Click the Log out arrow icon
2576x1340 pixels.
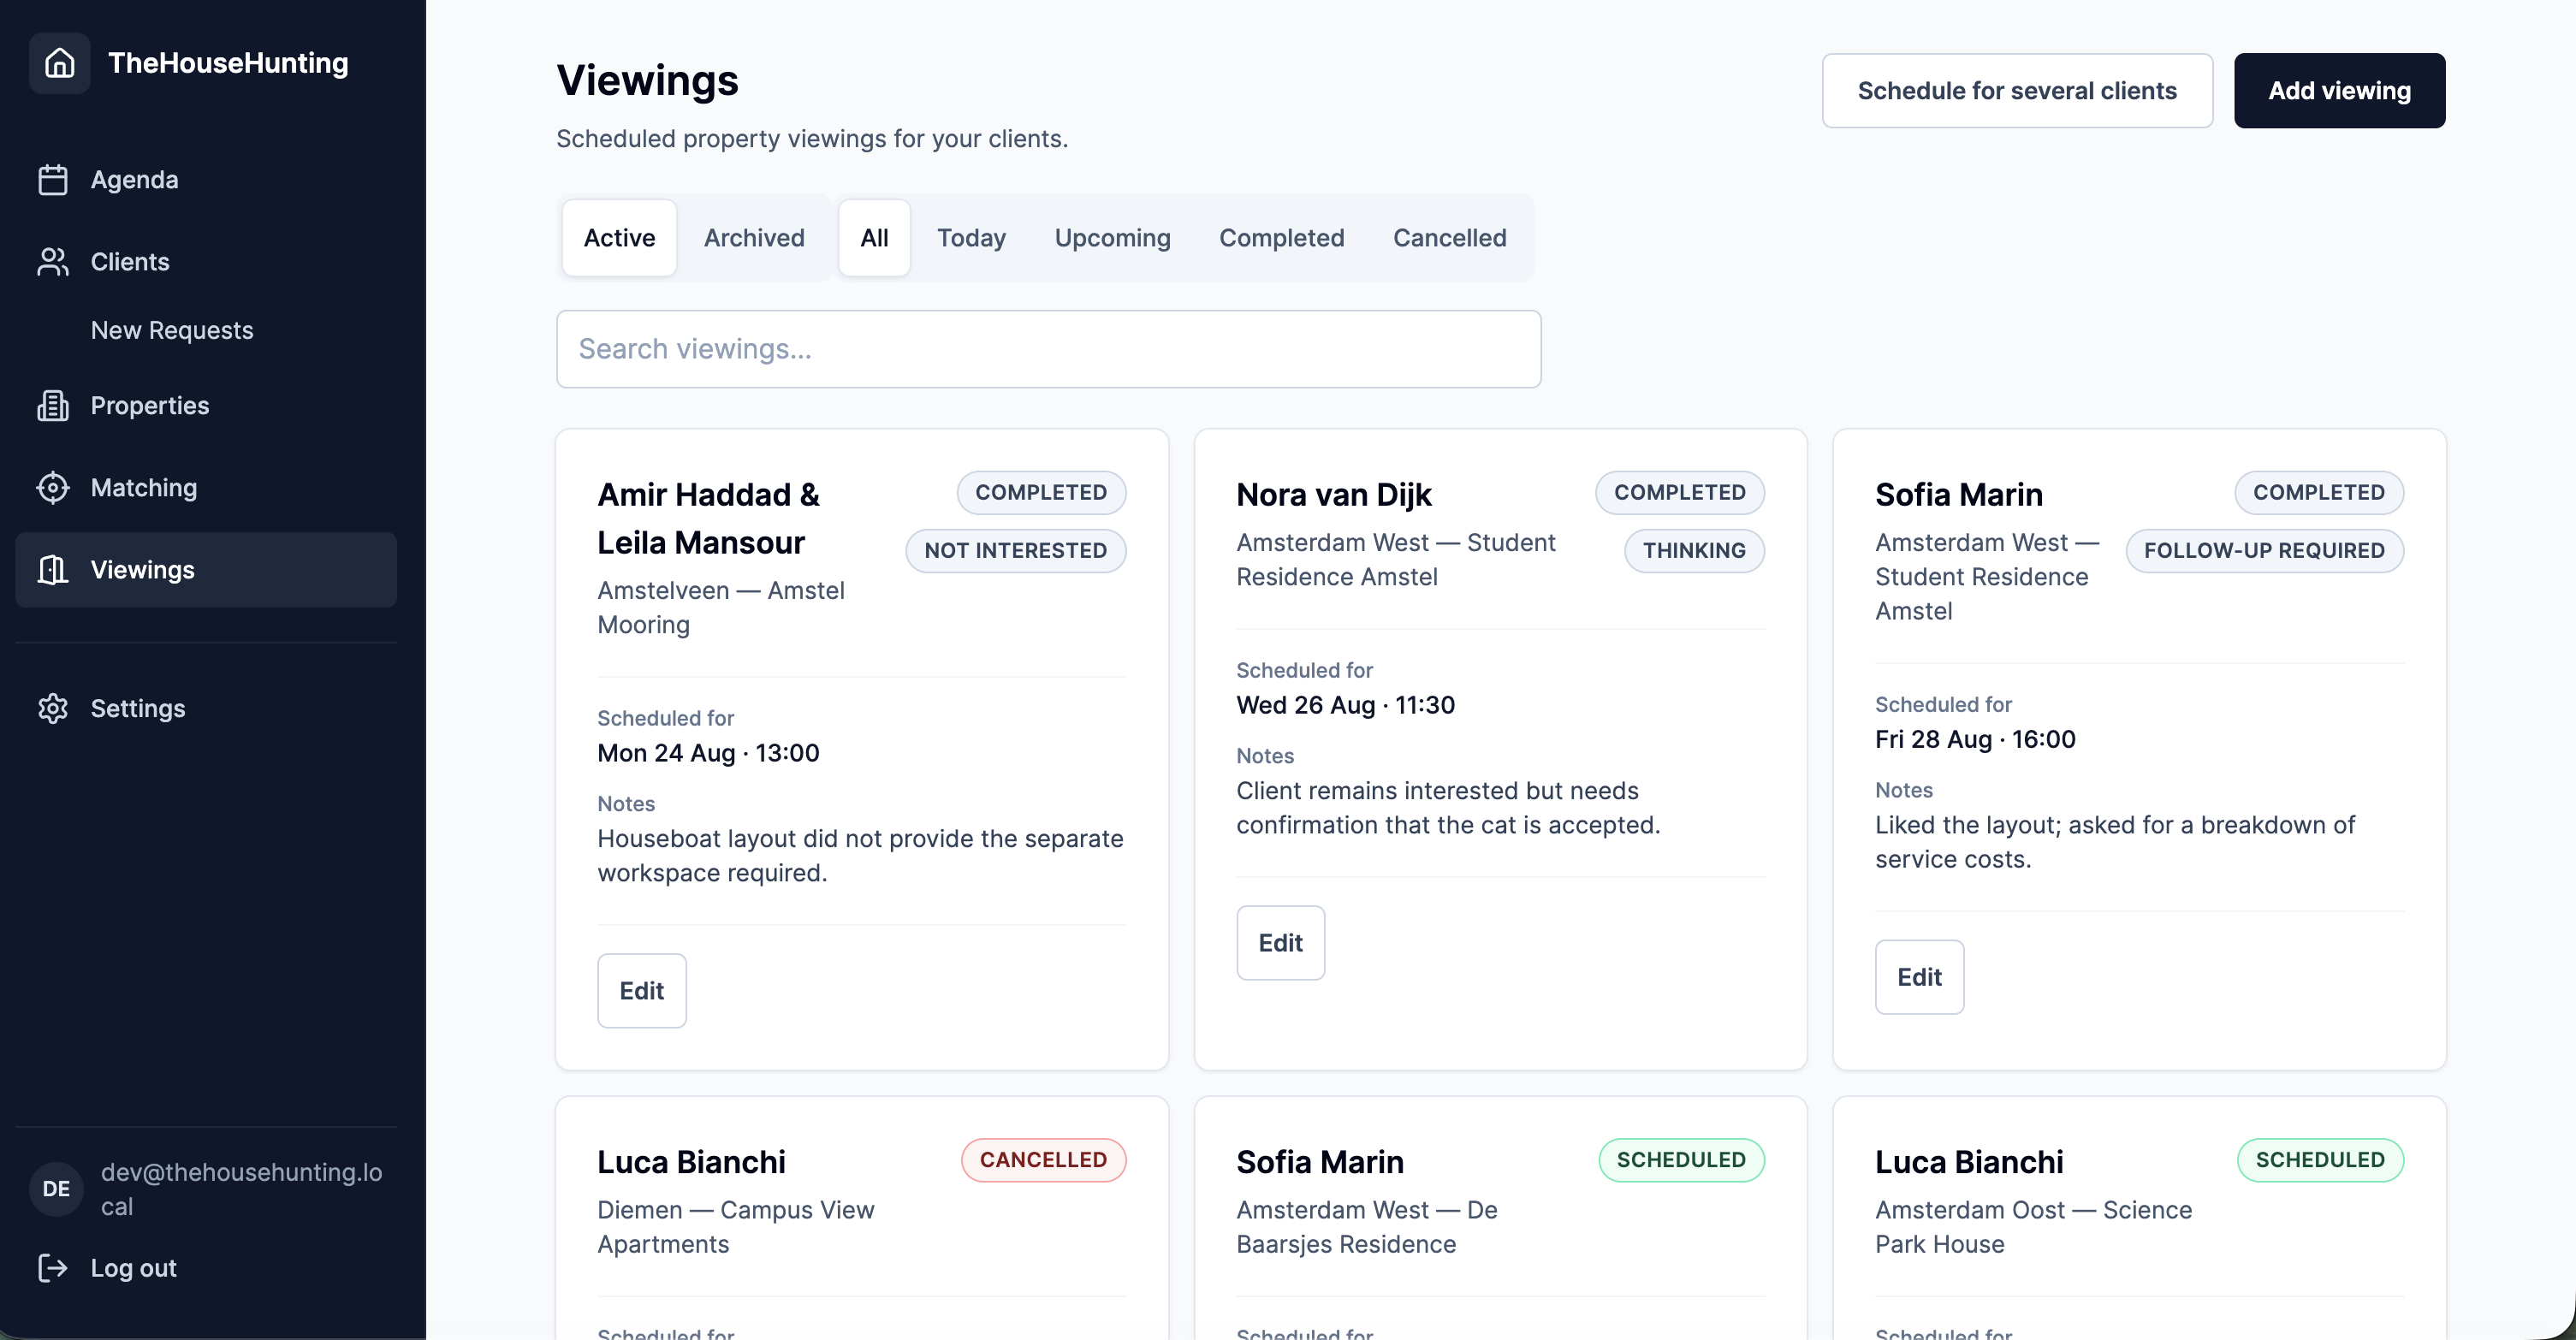click(x=53, y=1268)
